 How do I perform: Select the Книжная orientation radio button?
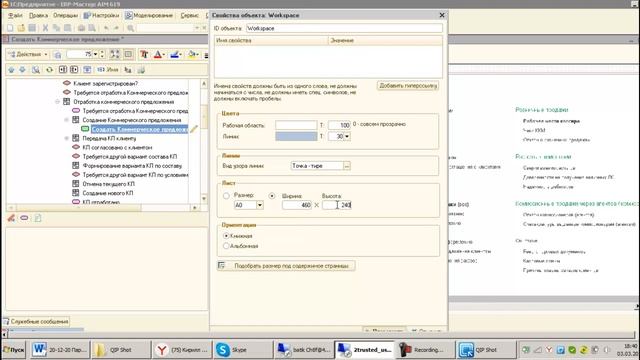pyautogui.click(x=226, y=236)
